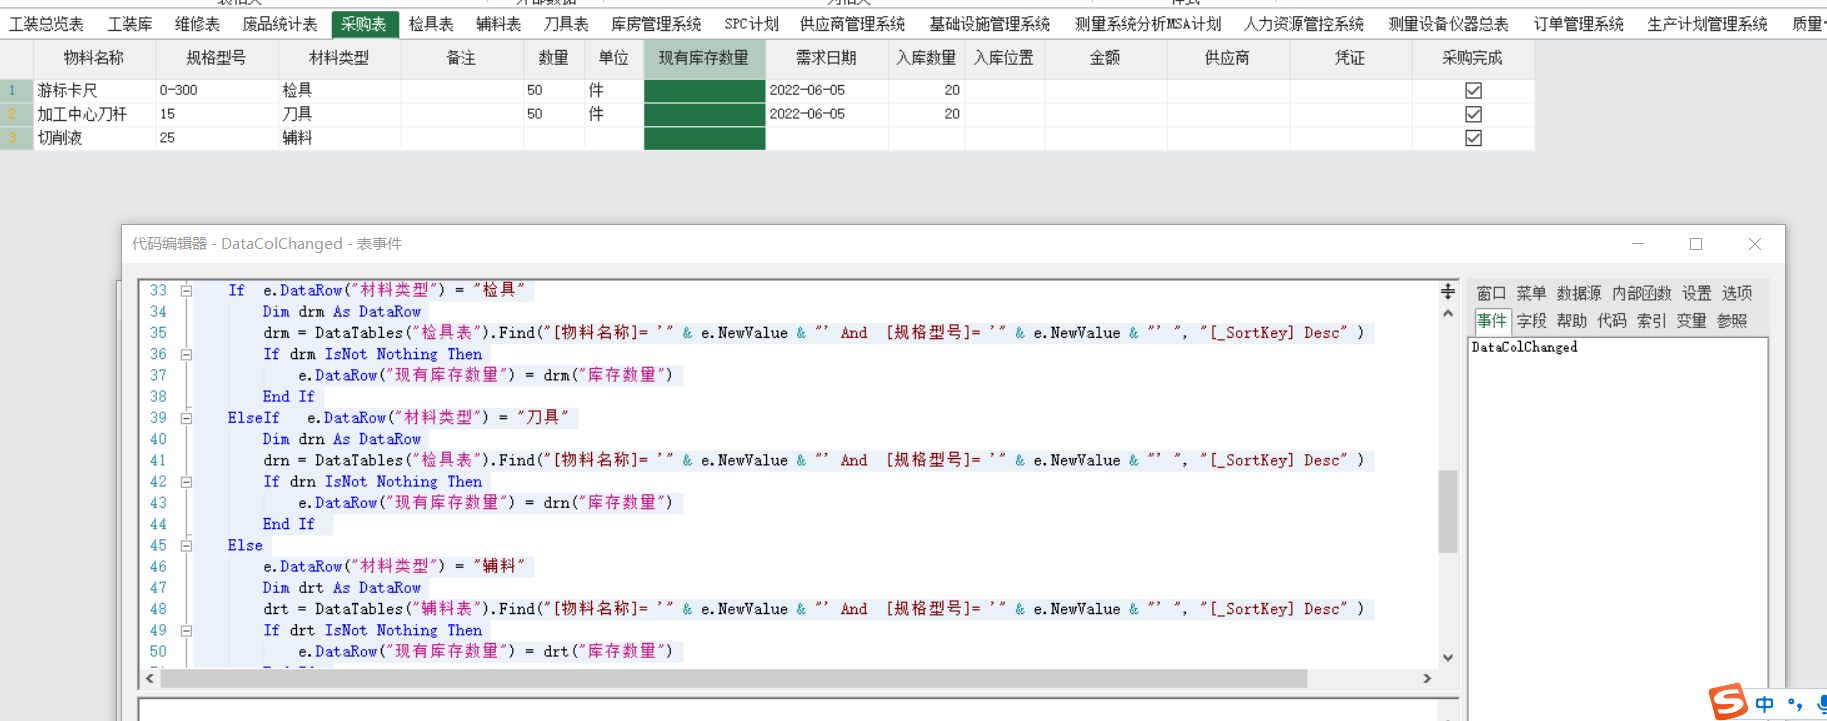This screenshot has width=1827, height=721.
Task: Uncheck 采购完成 for 游标卡尺 row
Action: tap(1473, 90)
